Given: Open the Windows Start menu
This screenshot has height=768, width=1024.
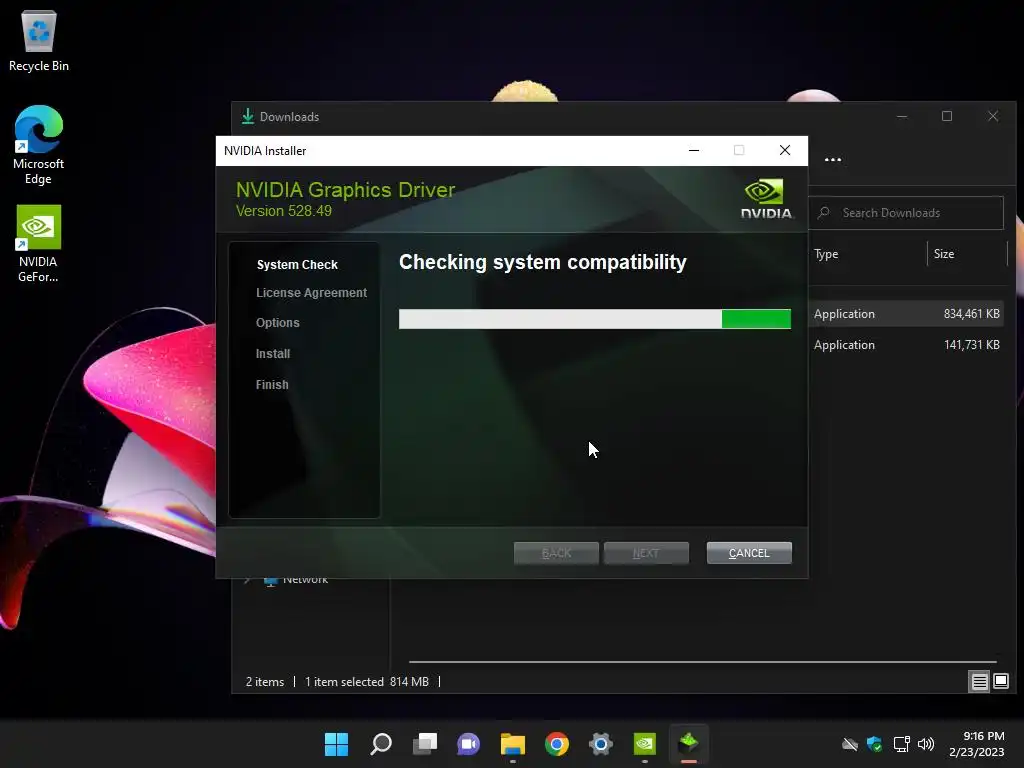Looking at the screenshot, I should [336, 744].
